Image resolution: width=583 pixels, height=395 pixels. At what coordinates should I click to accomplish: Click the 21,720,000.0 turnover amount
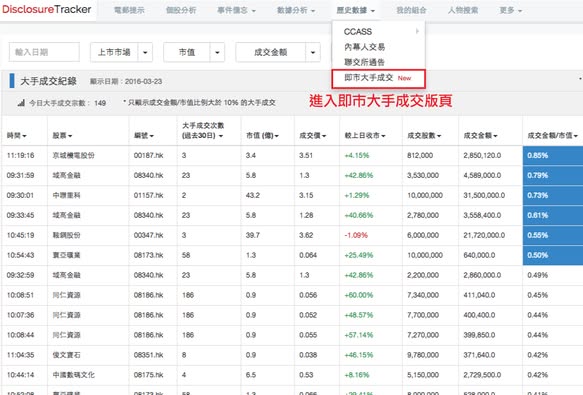pos(484,235)
